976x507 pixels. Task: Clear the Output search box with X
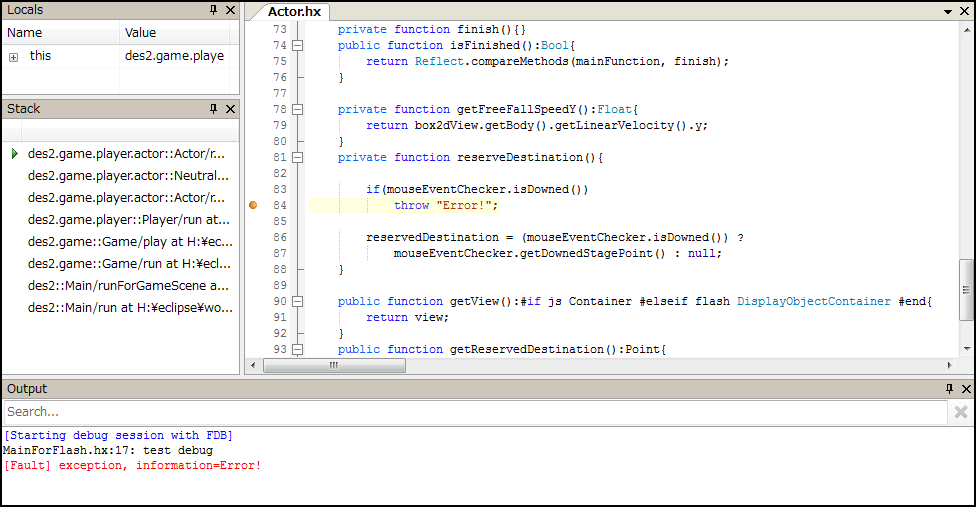961,412
